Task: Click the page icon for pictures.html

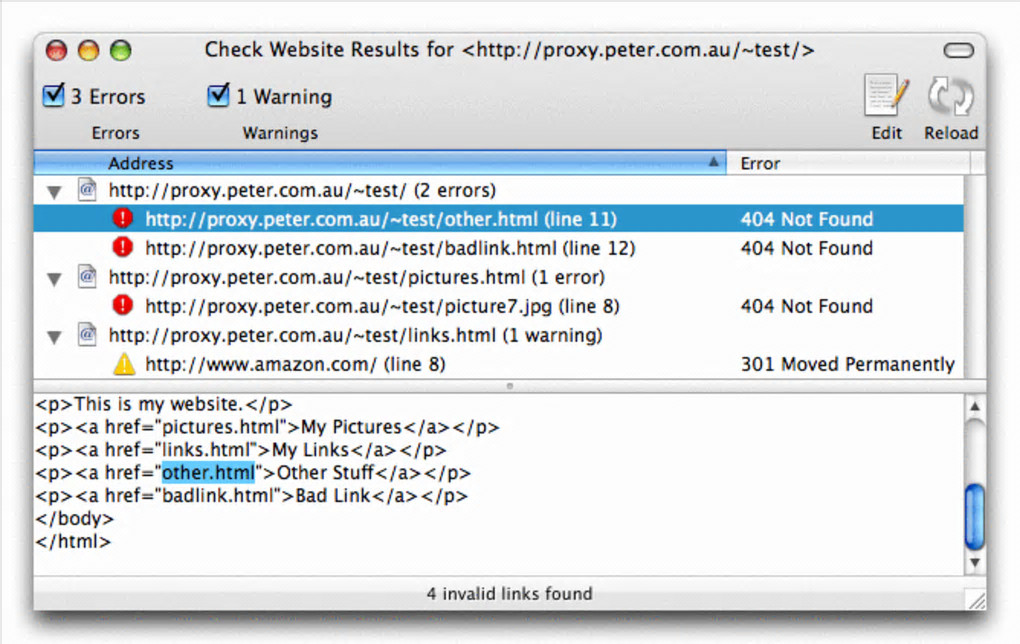Action: tap(87, 277)
